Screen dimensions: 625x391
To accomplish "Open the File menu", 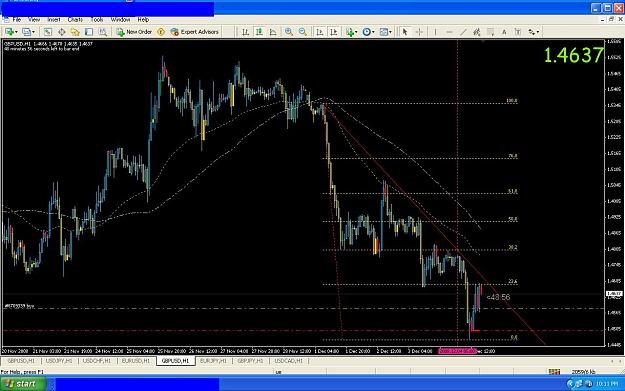I will [x=17, y=20].
